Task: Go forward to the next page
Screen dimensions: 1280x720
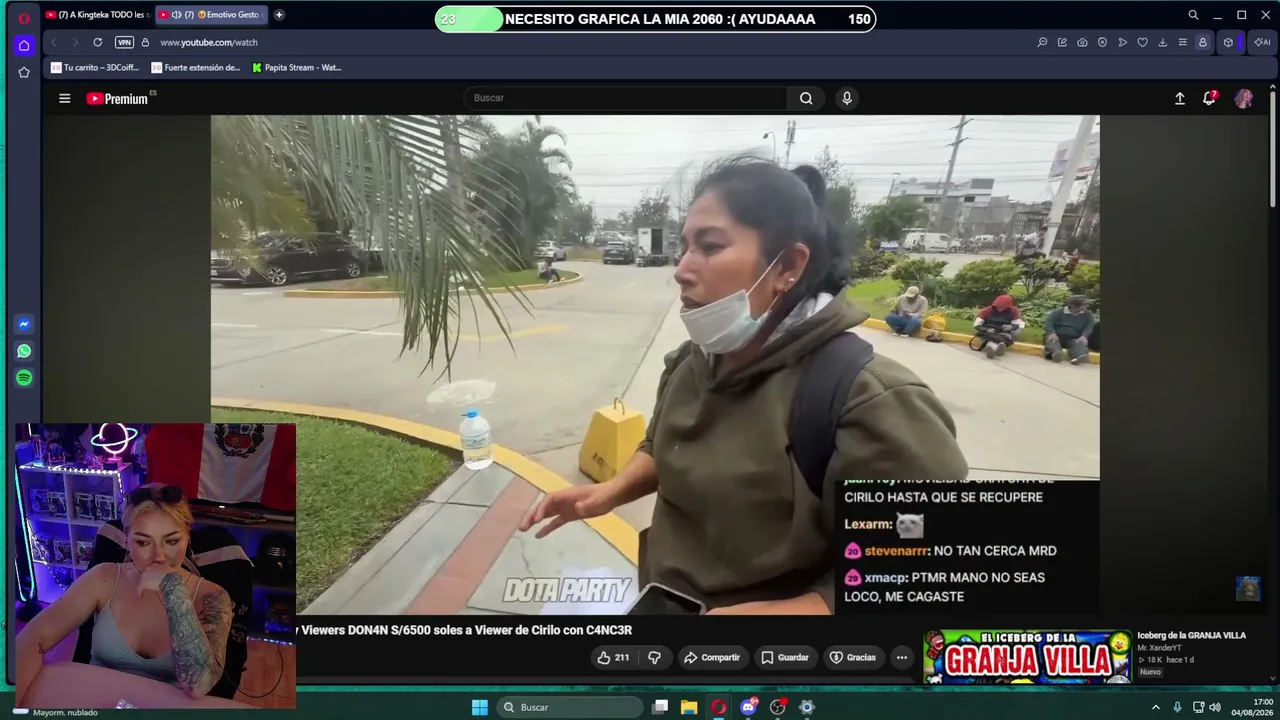Action: [74, 42]
